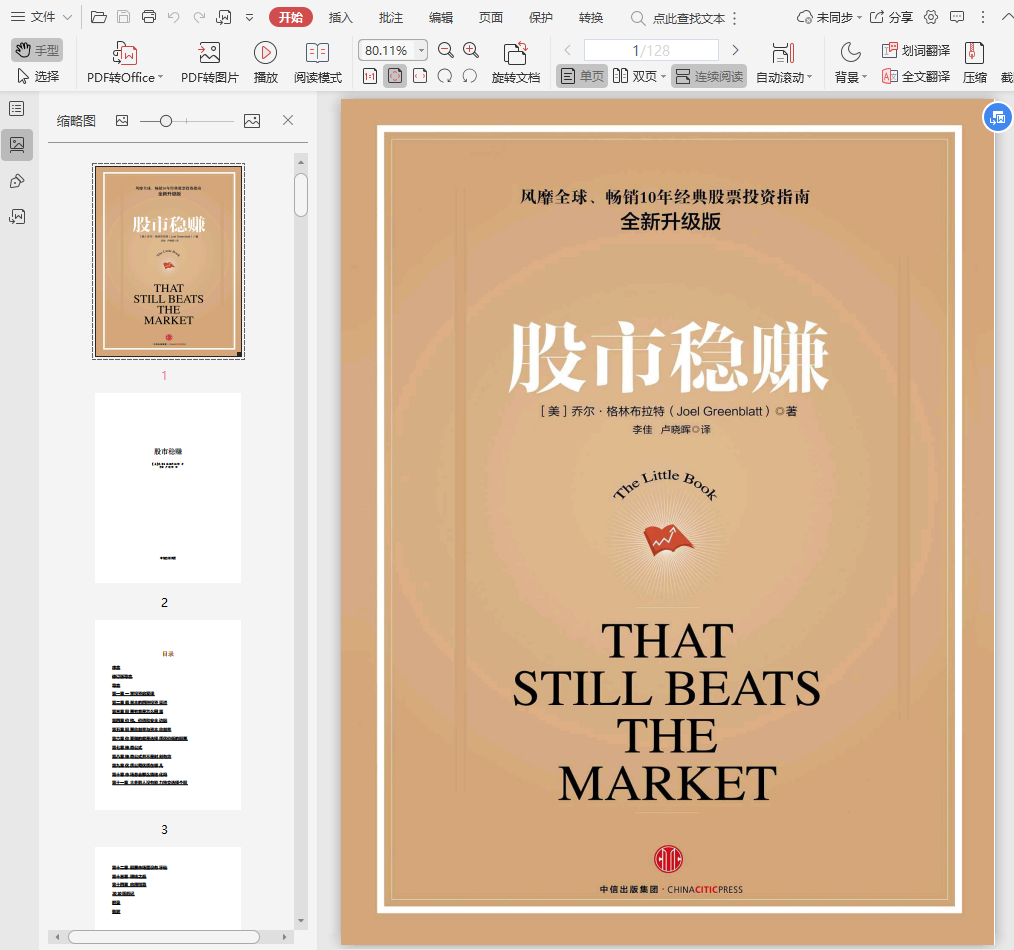1014x950 pixels.
Task: Open the outline bookmarks sidebar icon
Action: click(17, 109)
